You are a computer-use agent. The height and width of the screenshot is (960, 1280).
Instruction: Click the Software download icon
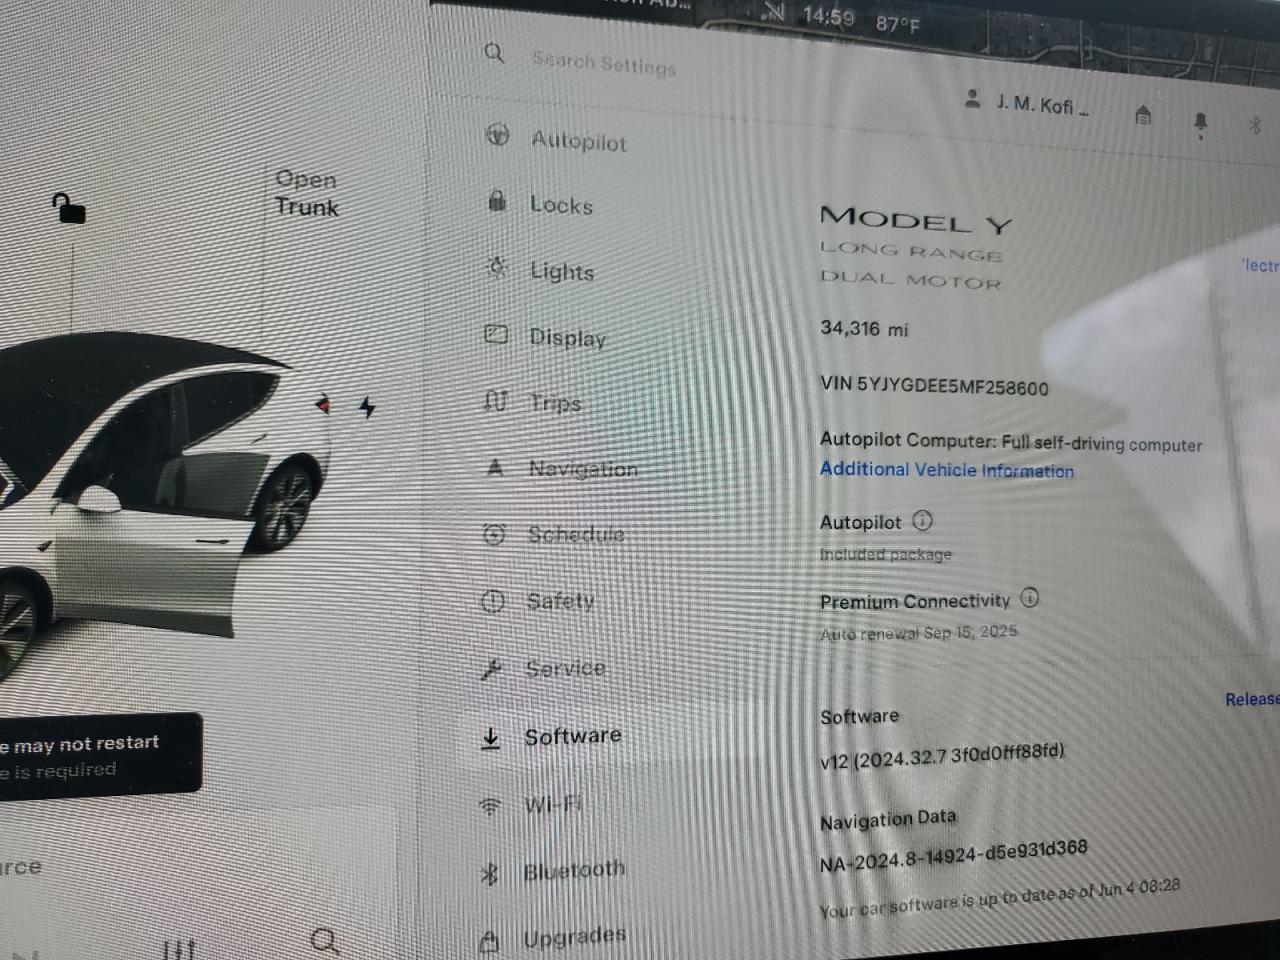[x=490, y=738]
